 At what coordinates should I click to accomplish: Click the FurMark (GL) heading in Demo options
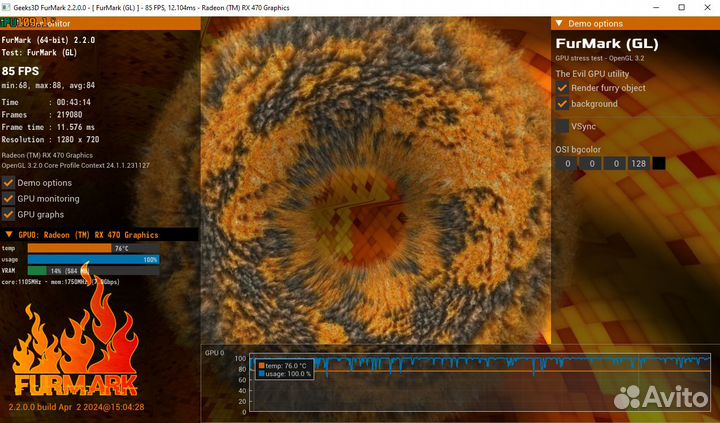pyautogui.click(x=607, y=44)
